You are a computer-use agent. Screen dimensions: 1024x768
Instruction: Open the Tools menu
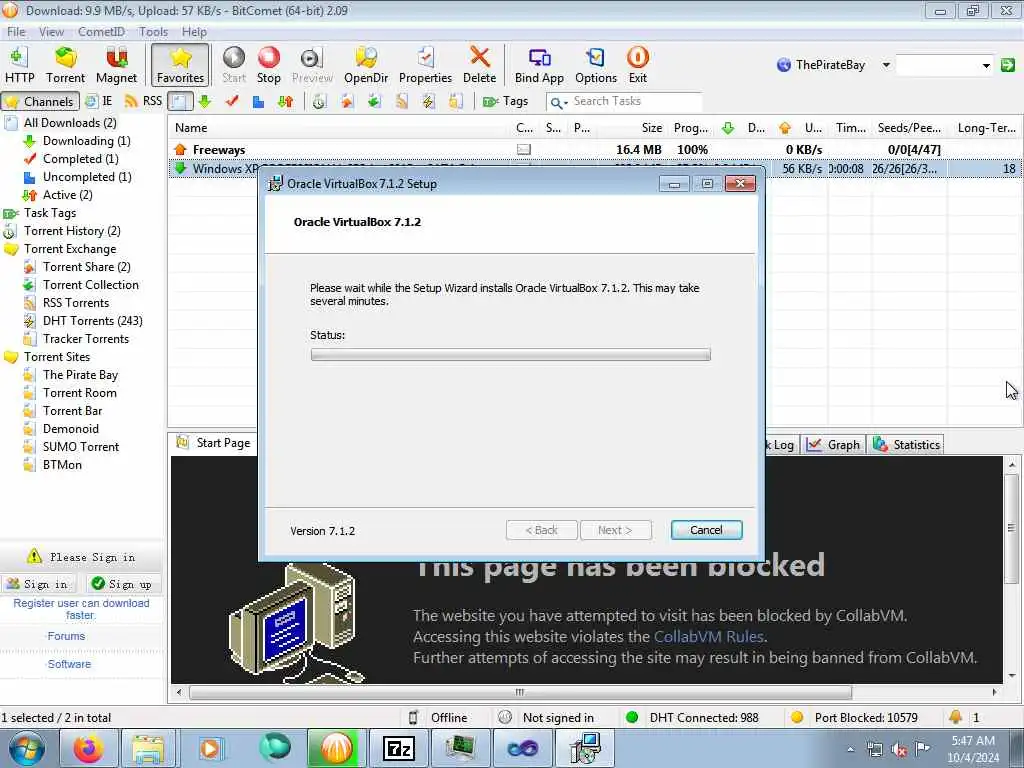(153, 31)
